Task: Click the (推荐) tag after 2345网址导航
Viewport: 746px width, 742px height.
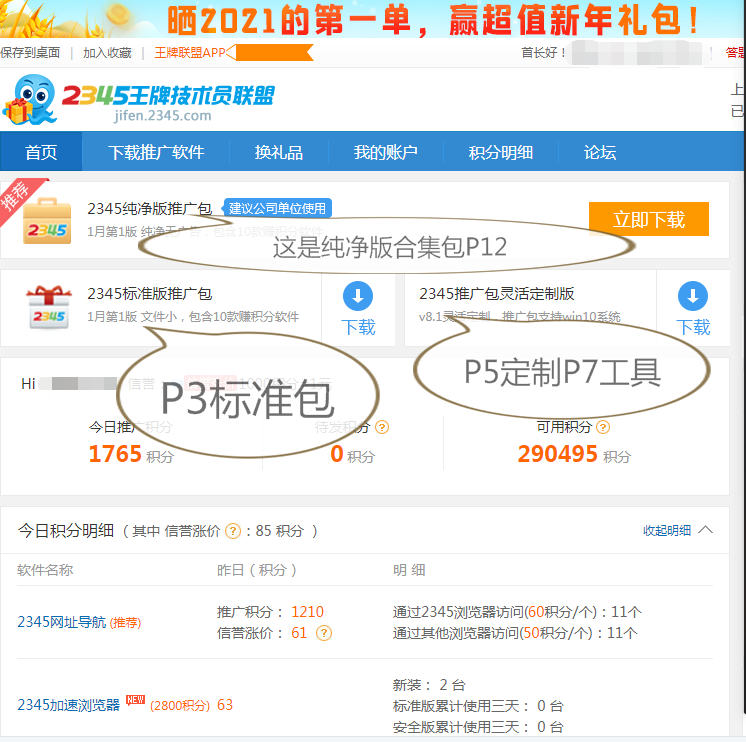Action: click(x=126, y=623)
